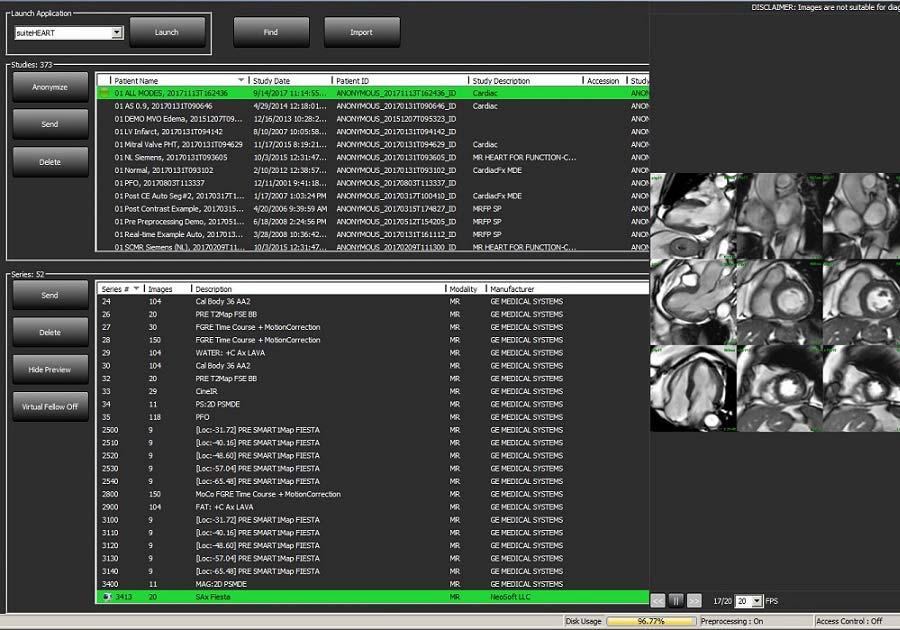
Task: Select series 24 Cal Body 36 AA2
Action: [373, 301]
